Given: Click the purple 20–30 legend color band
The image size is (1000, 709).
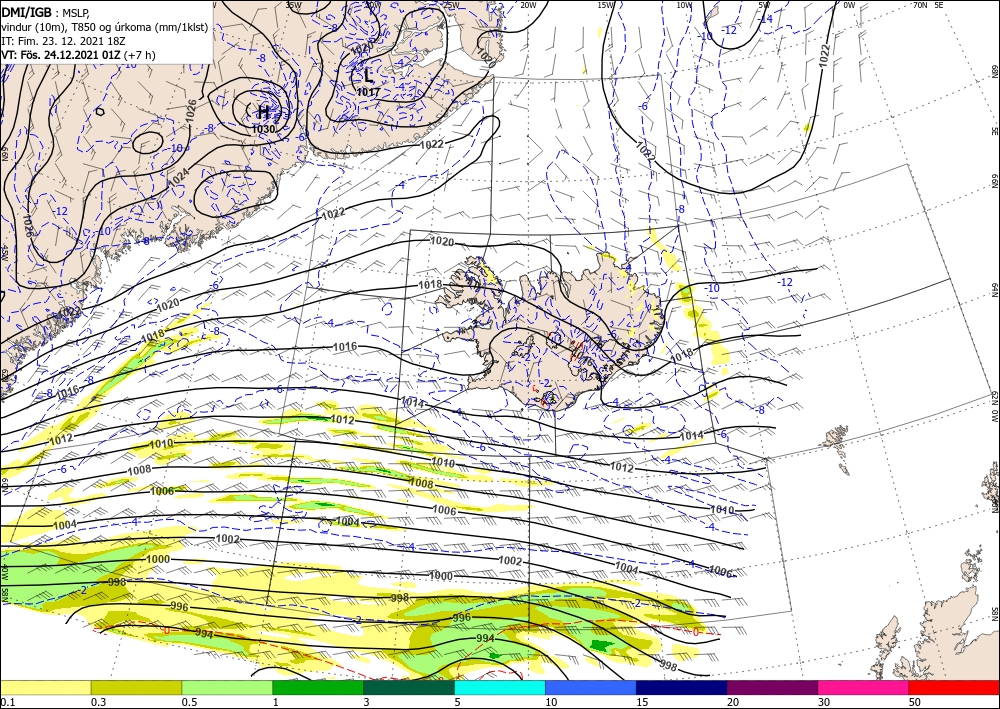Looking at the screenshot, I should click(772, 687).
